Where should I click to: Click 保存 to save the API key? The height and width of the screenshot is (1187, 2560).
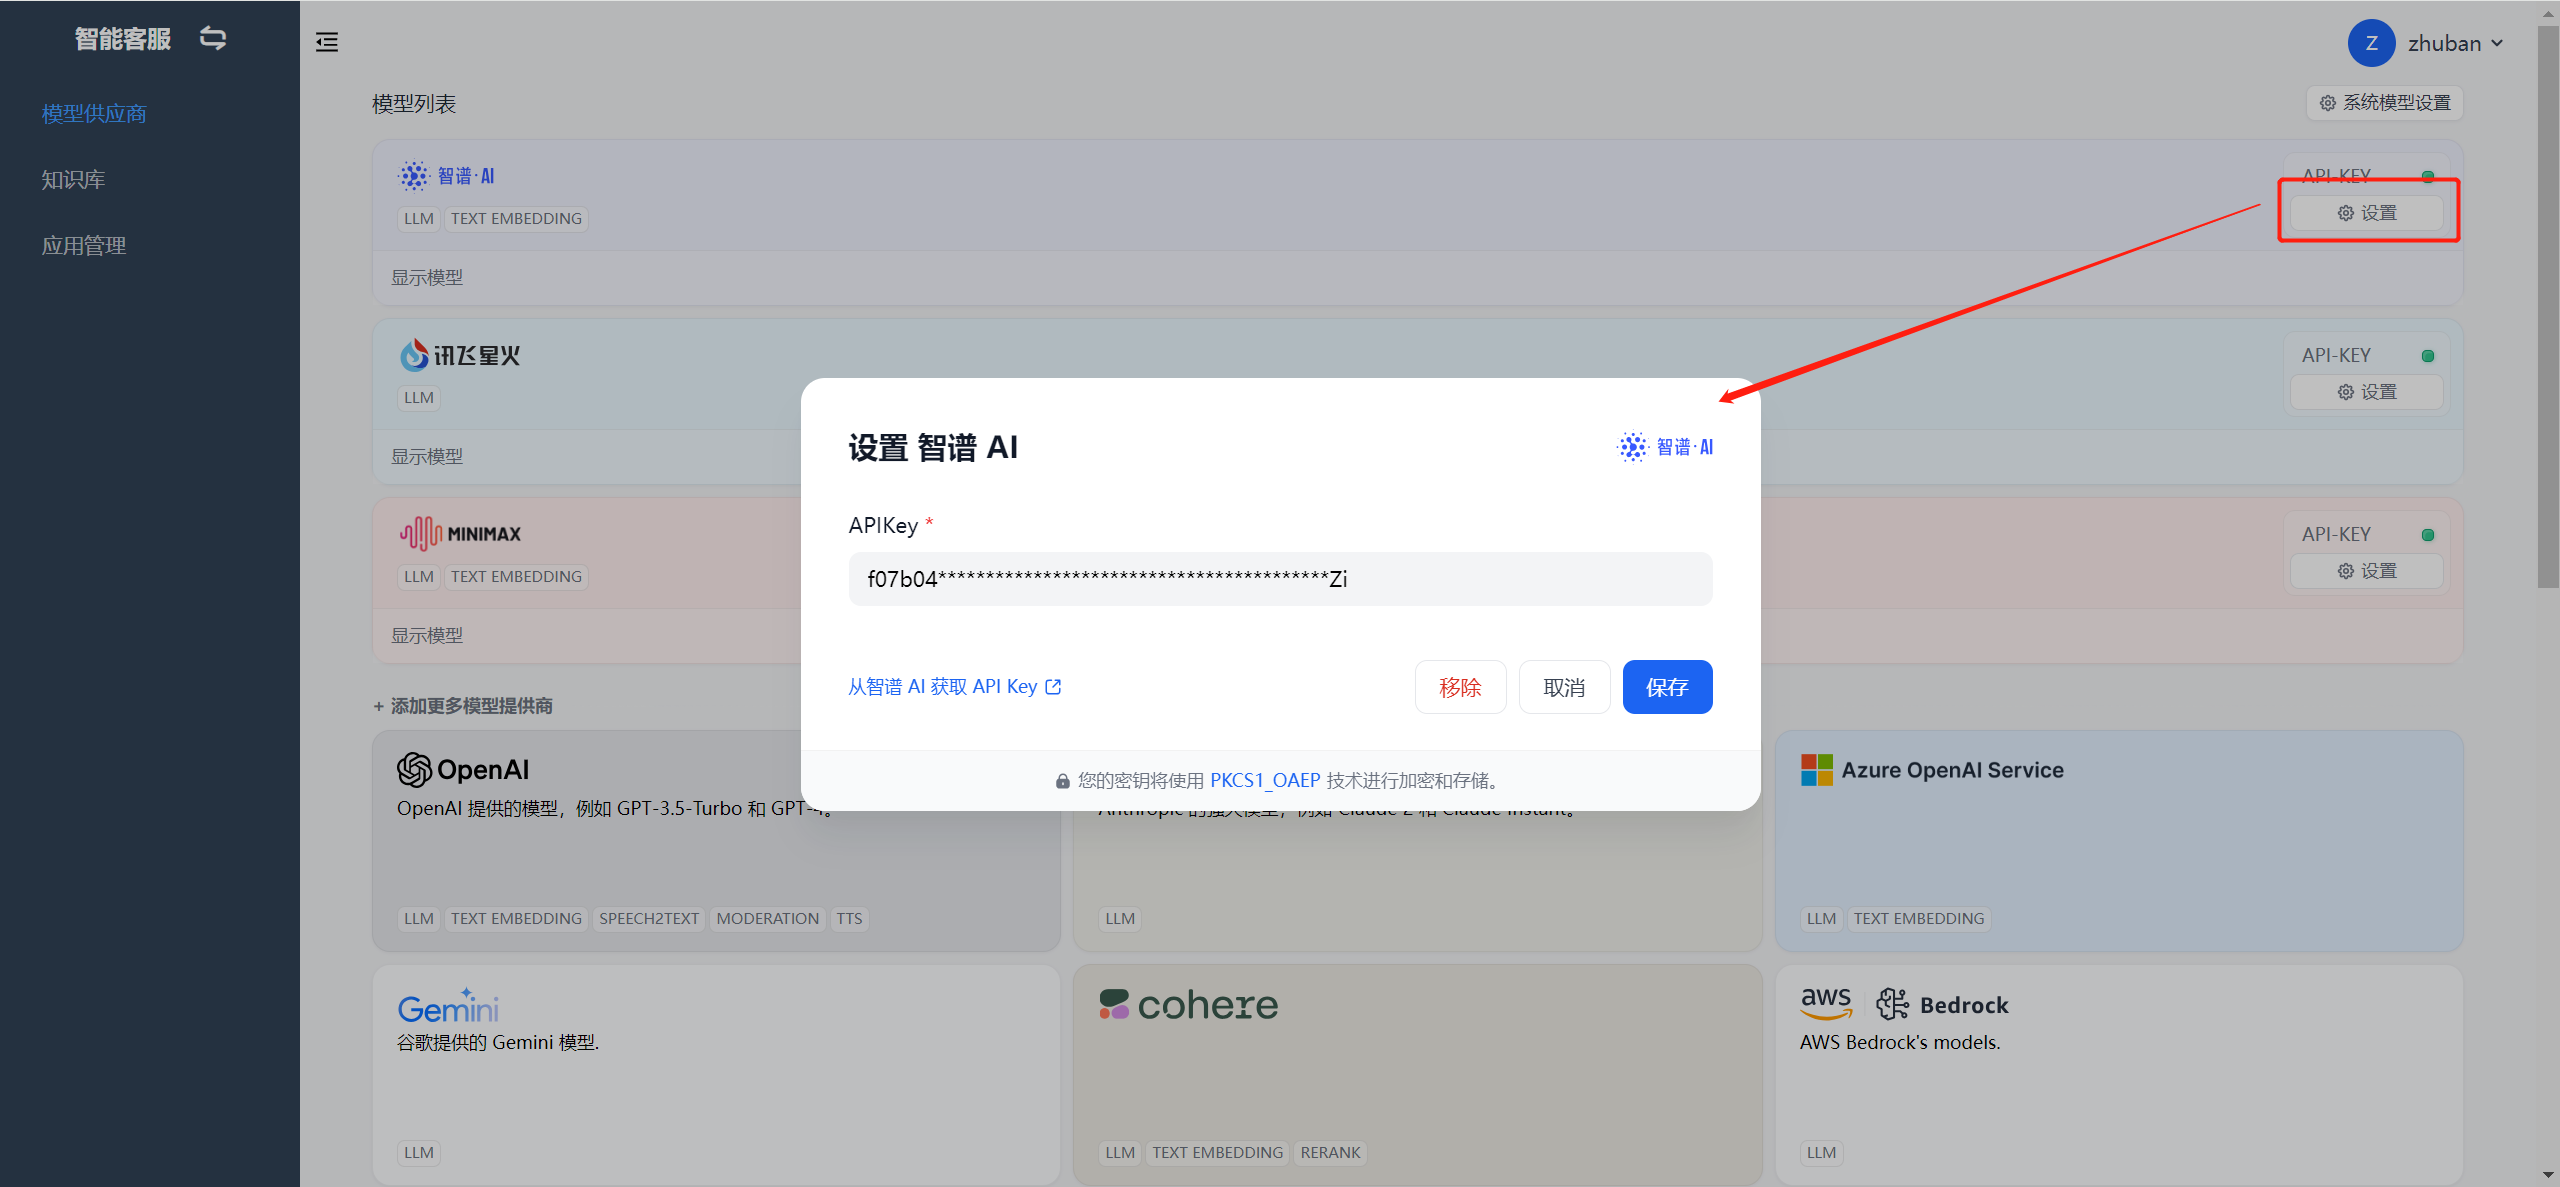(x=1667, y=687)
